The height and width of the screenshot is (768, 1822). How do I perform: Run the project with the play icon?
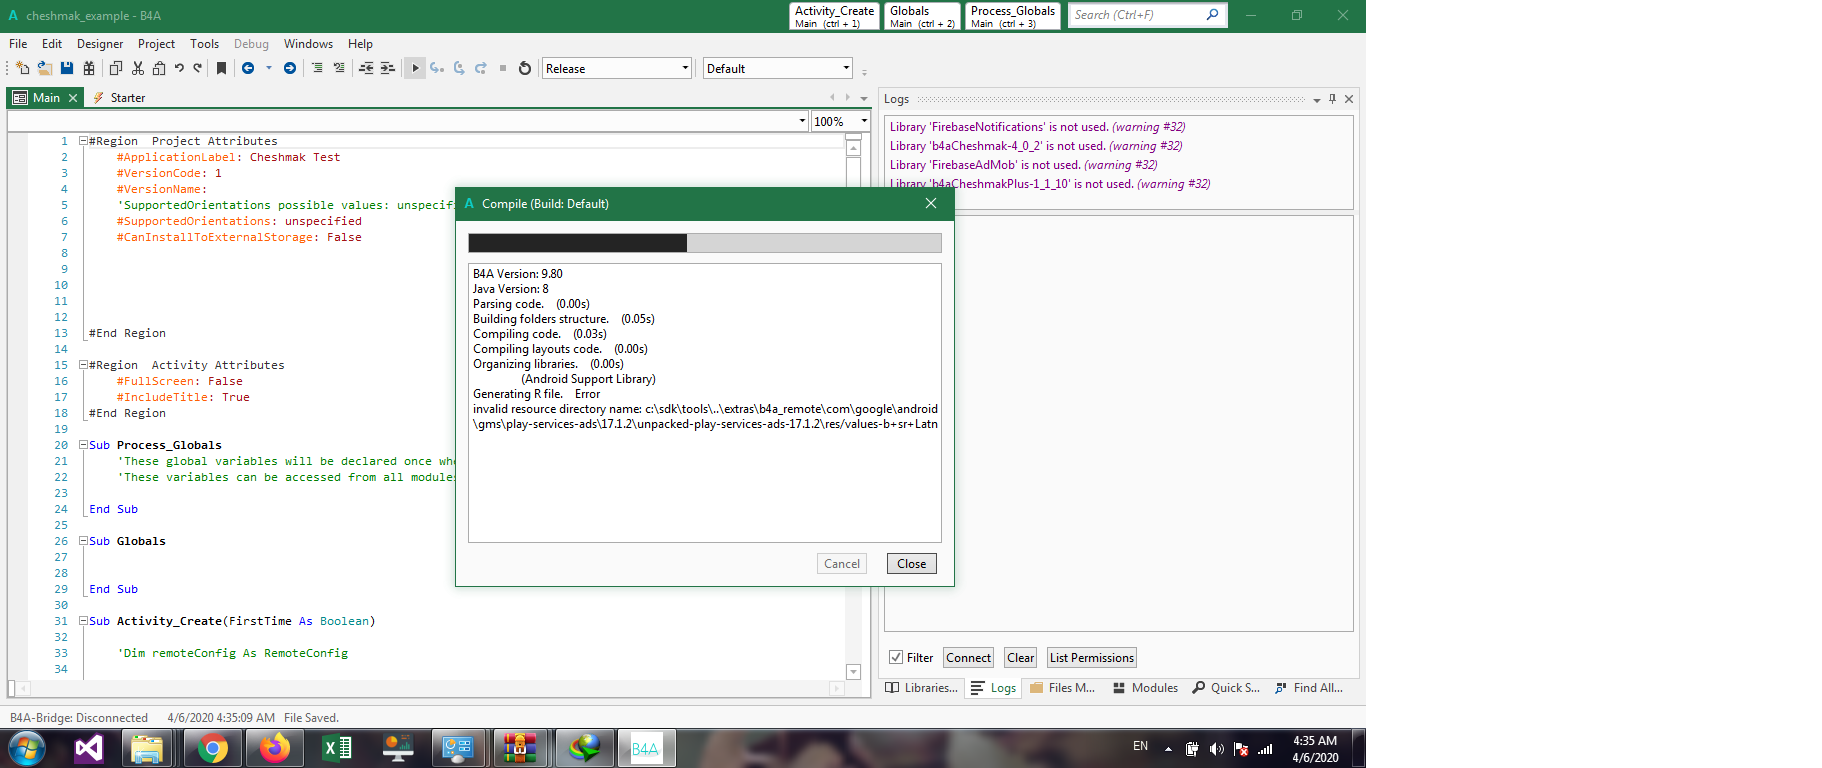coord(415,68)
